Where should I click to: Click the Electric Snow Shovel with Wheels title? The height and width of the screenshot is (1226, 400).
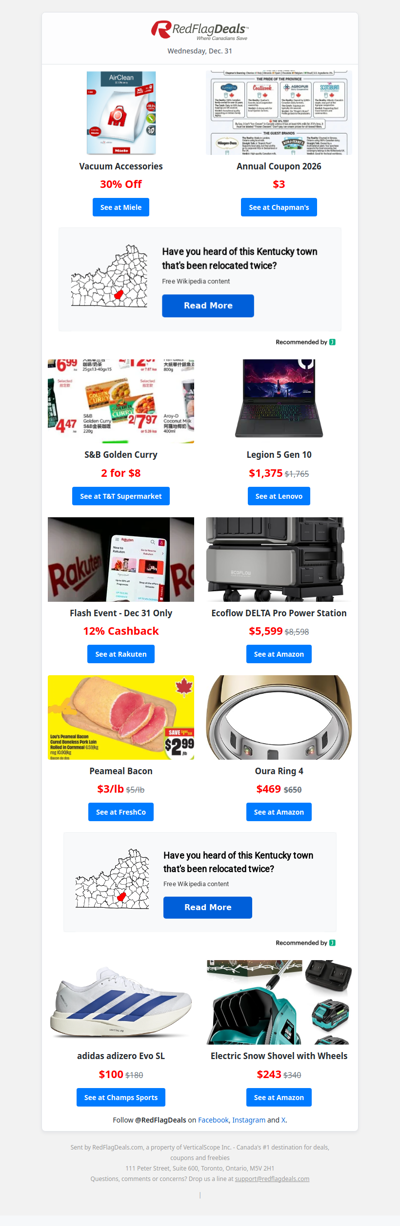click(279, 1055)
